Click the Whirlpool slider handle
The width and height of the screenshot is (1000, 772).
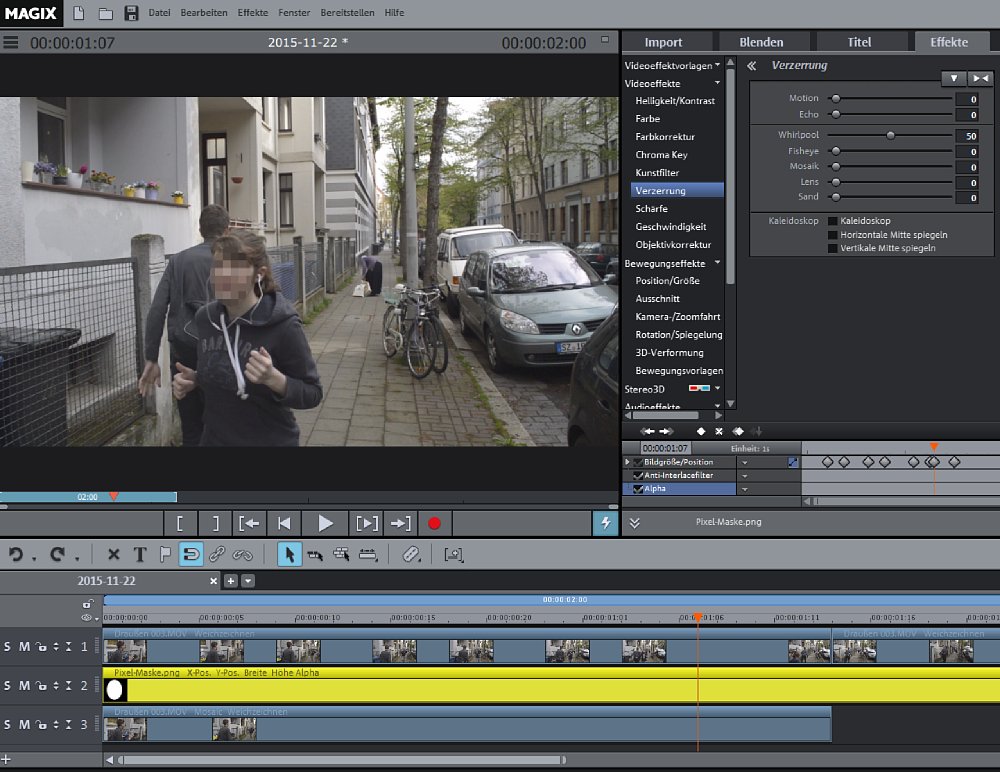tap(890, 135)
